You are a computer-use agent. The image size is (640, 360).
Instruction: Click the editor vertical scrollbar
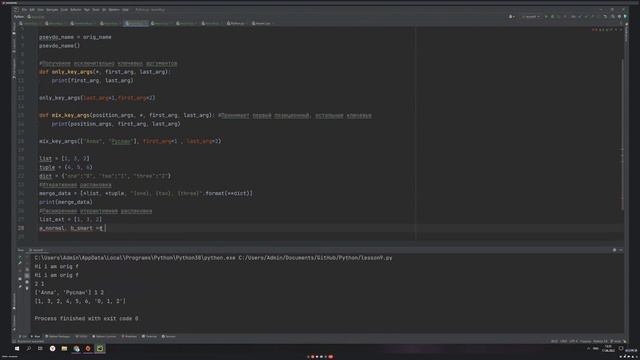622,135
